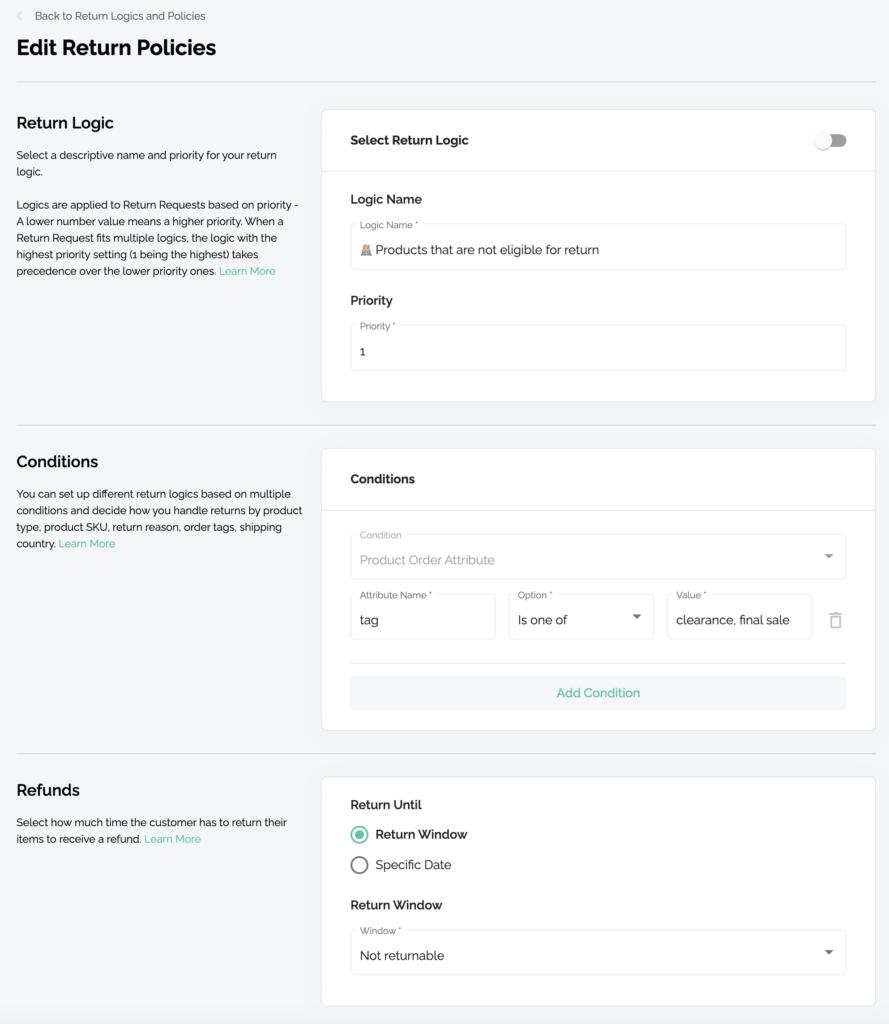The width and height of the screenshot is (889, 1024).
Task: Choose the Specific Date radio option
Action: point(359,865)
